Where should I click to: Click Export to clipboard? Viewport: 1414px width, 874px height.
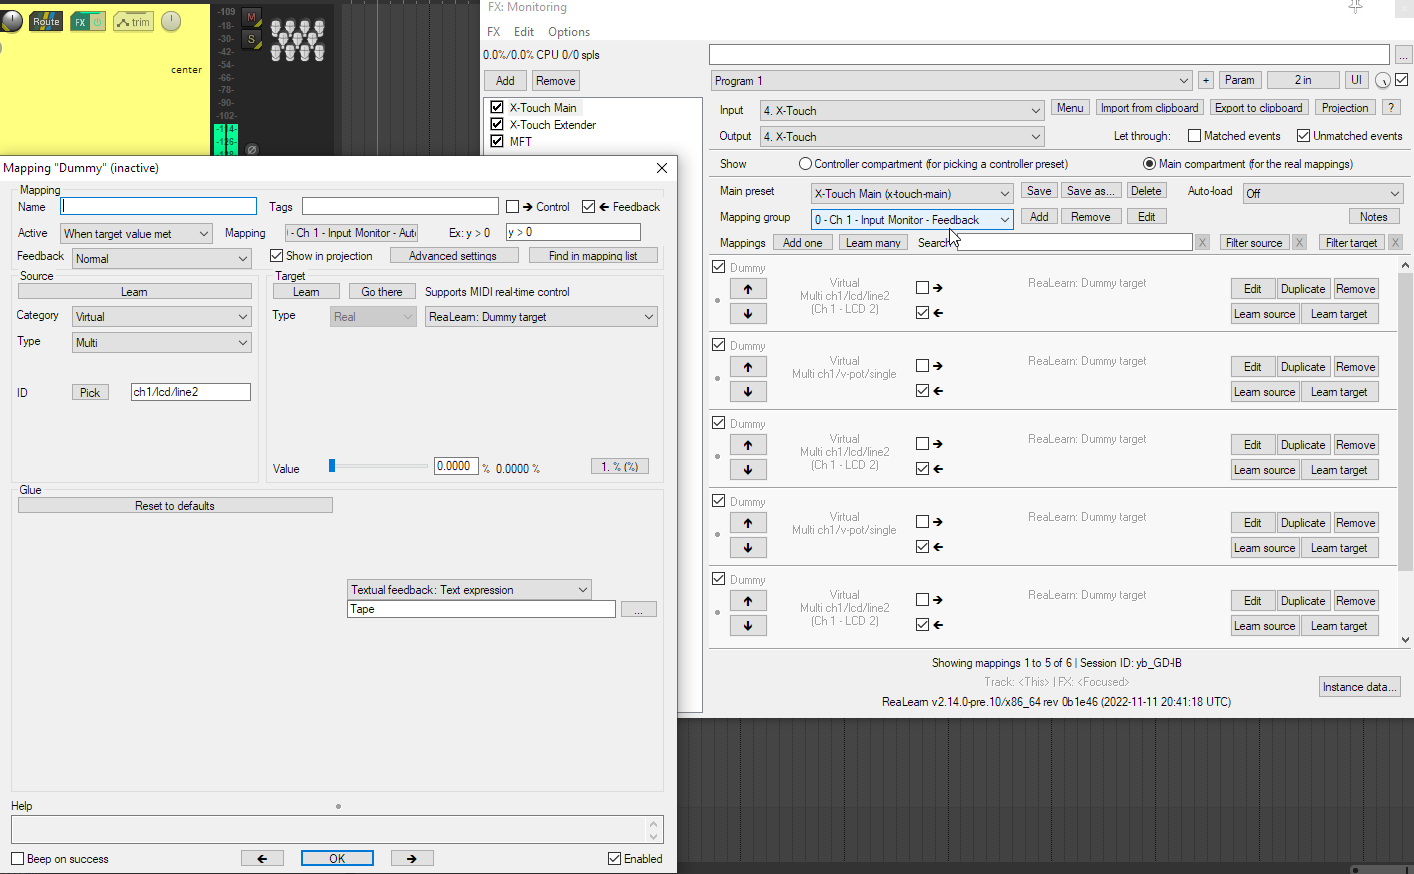tap(1259, 108)
